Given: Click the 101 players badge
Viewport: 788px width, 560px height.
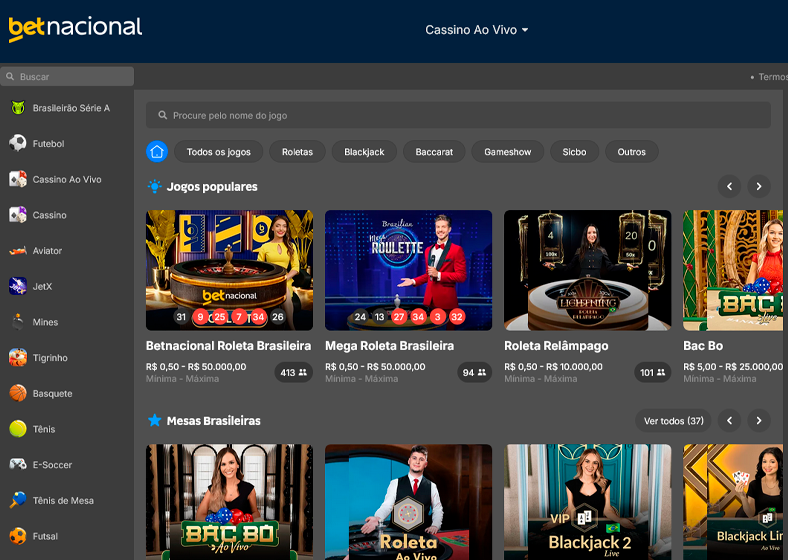Looking at the screenshot, I should pos(652,372).
